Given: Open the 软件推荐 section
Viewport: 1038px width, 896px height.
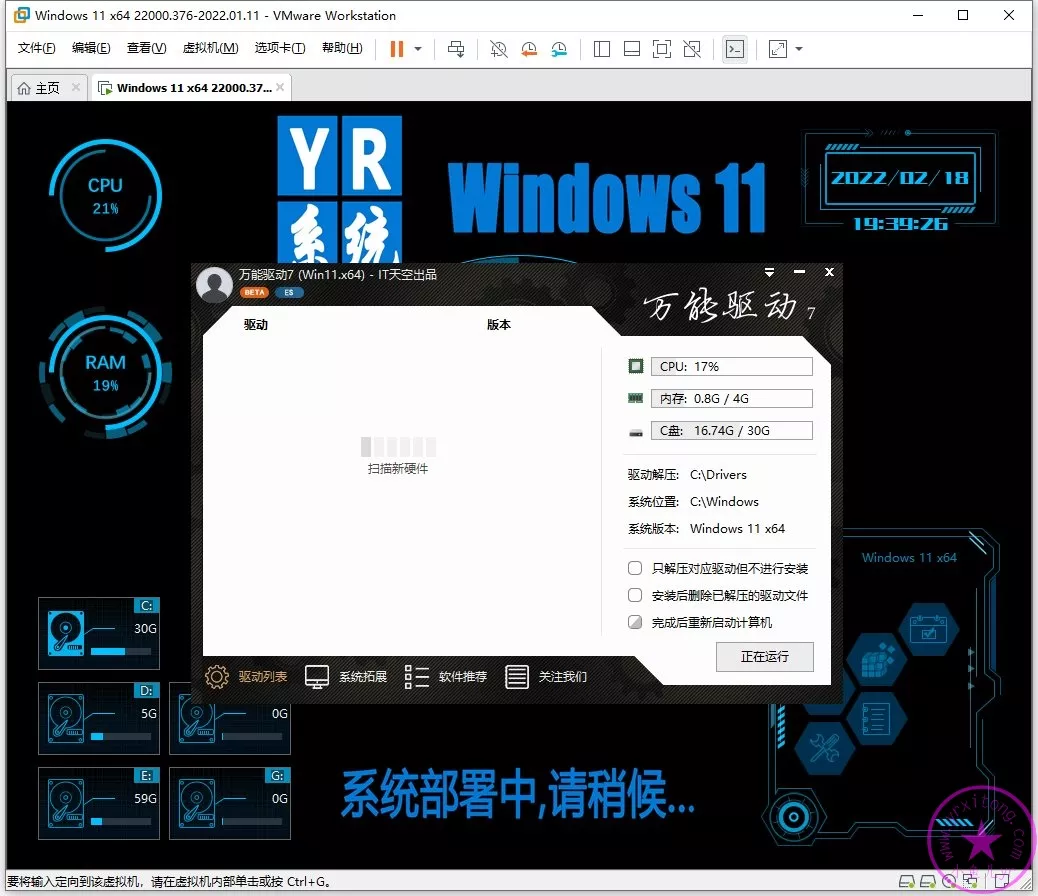Looking at the screenshot, I should point(446,677).
